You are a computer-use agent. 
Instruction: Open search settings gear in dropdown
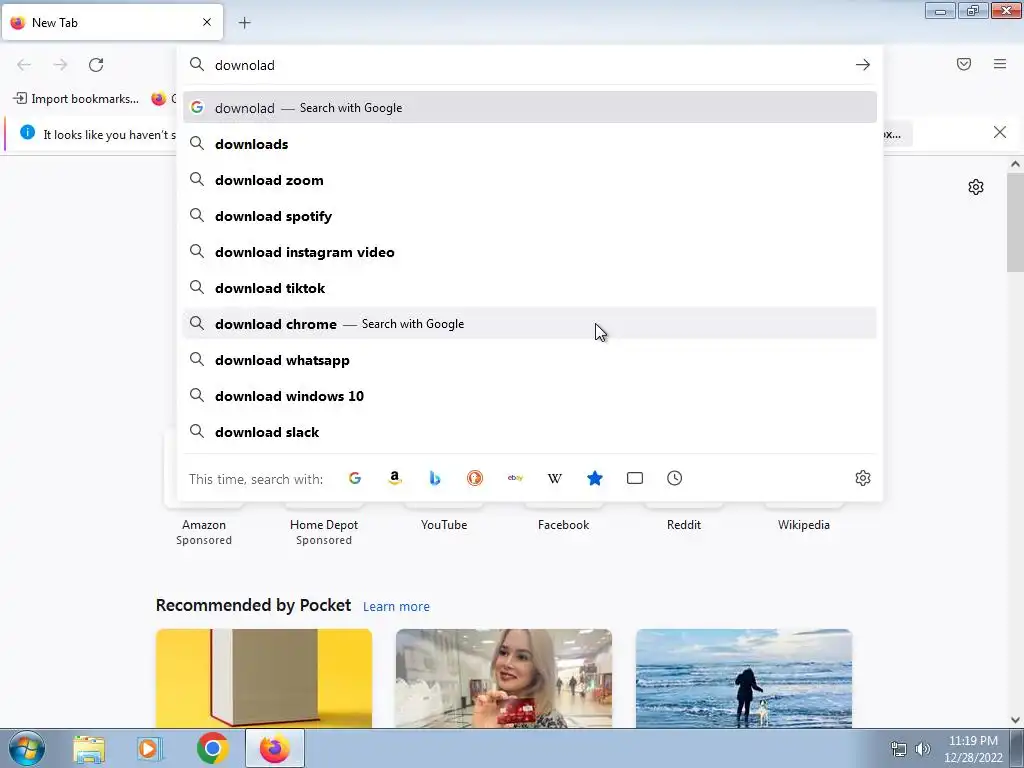click(x=863, y=478)
